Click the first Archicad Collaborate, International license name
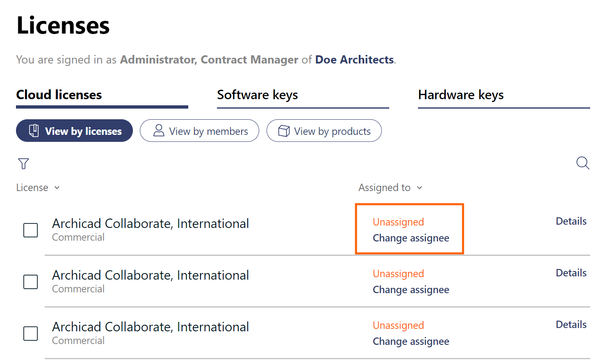The image size is (600, 362). [150, 223]
